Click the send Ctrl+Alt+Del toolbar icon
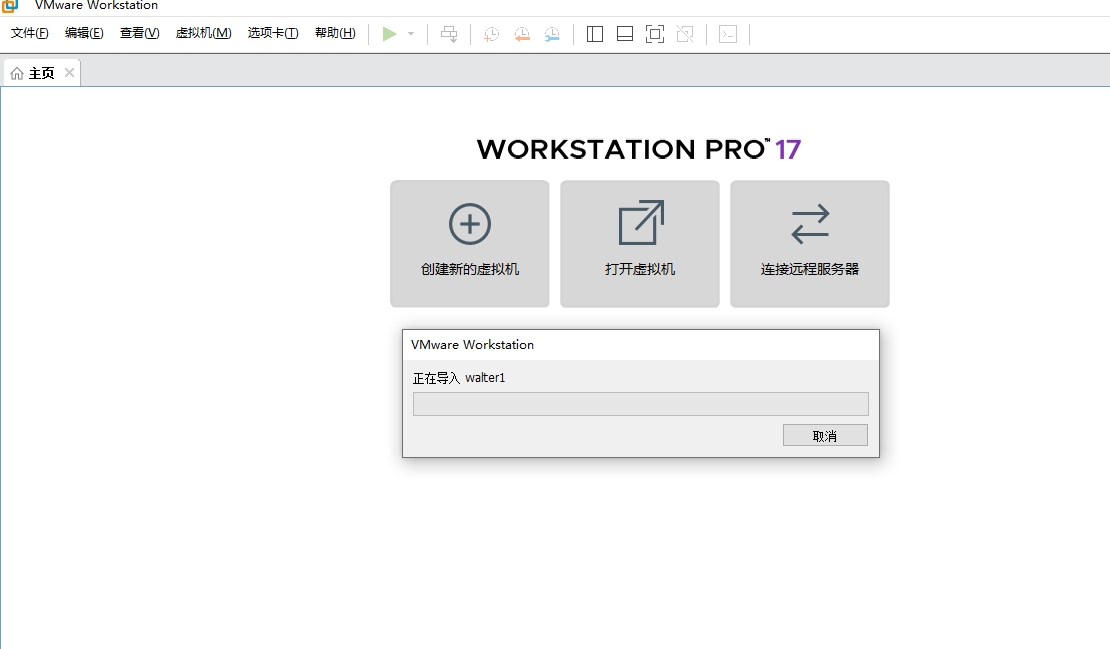 [x=450, y=34]
